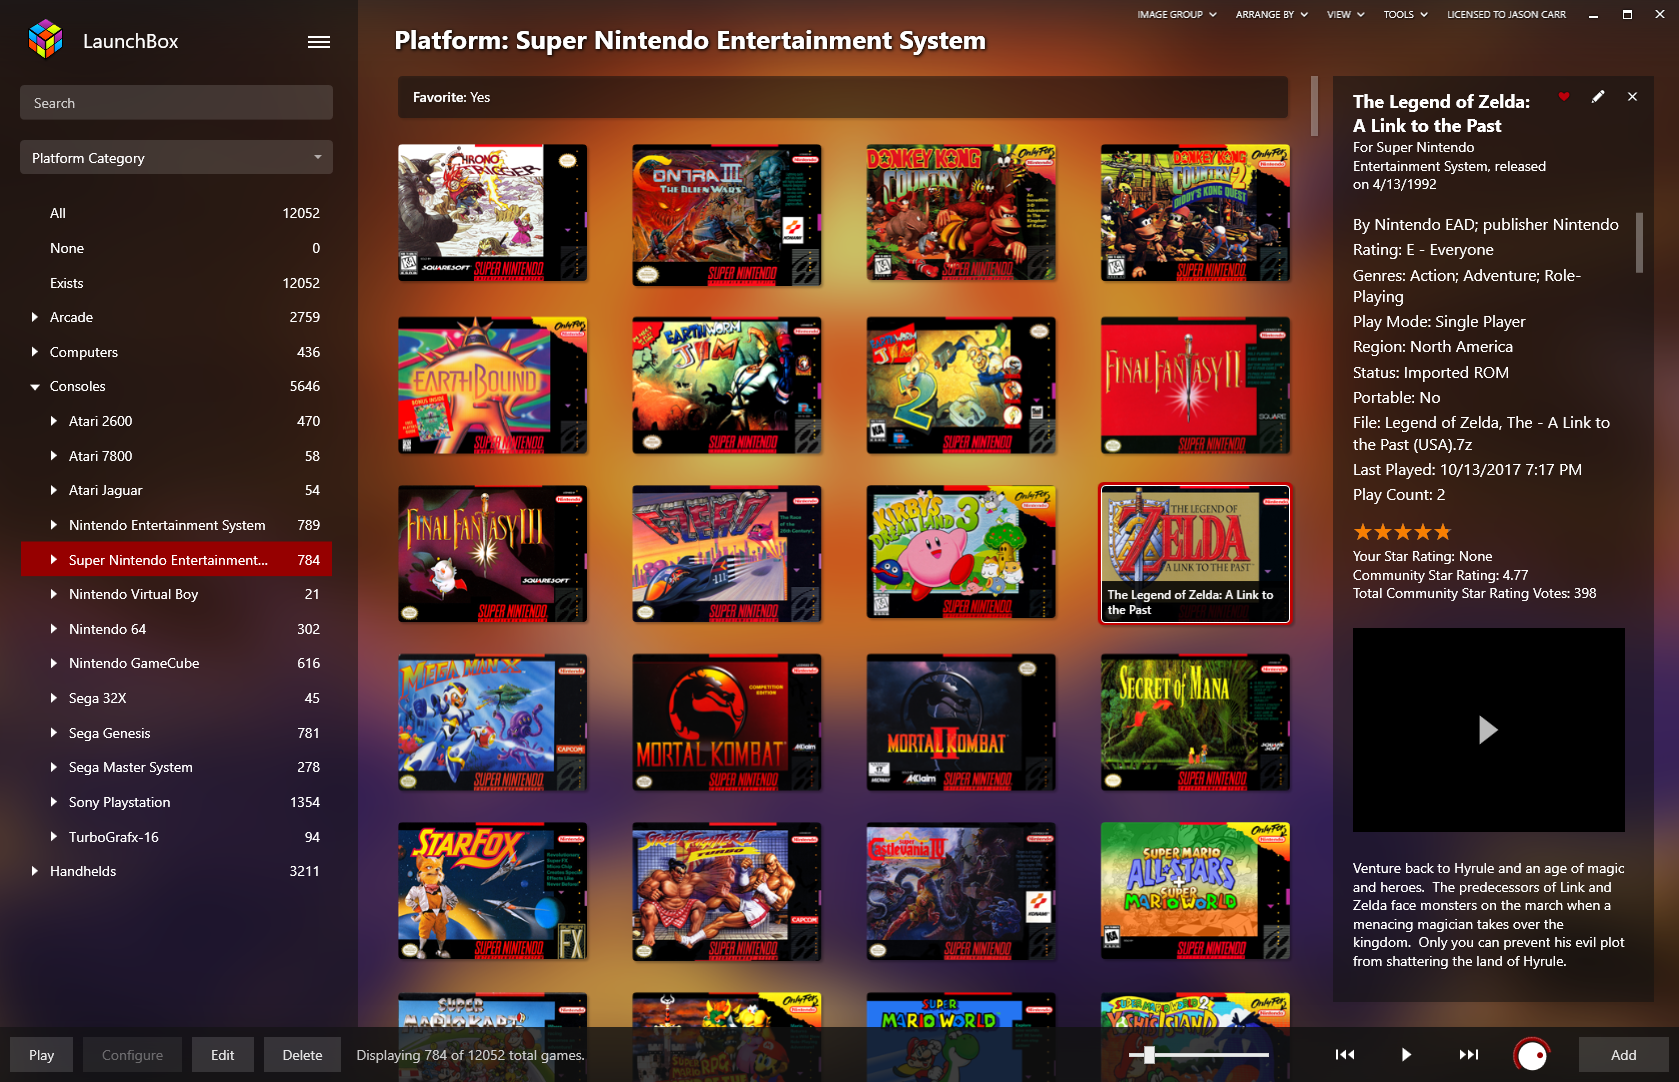
Task: Select the Atari 7800 platform
Action: [176, 456]
